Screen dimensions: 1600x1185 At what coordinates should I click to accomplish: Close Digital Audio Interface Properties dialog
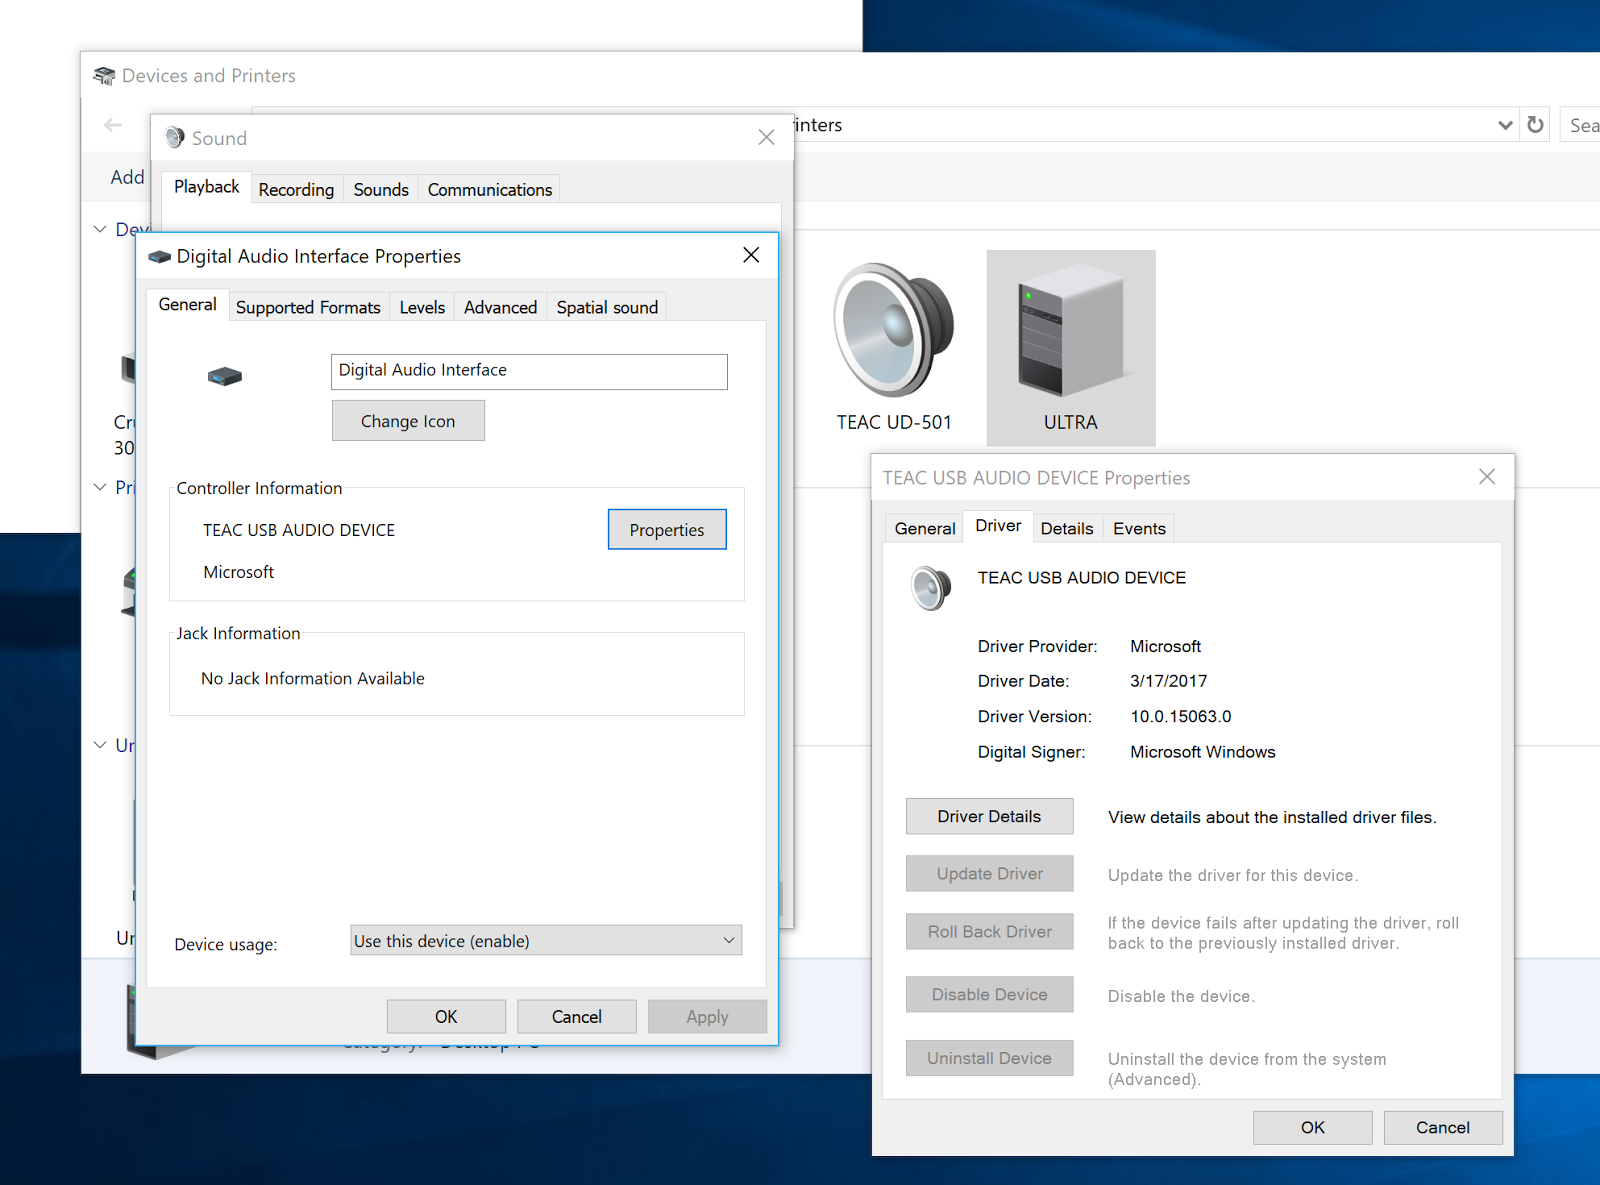click(x=751, y=255)
